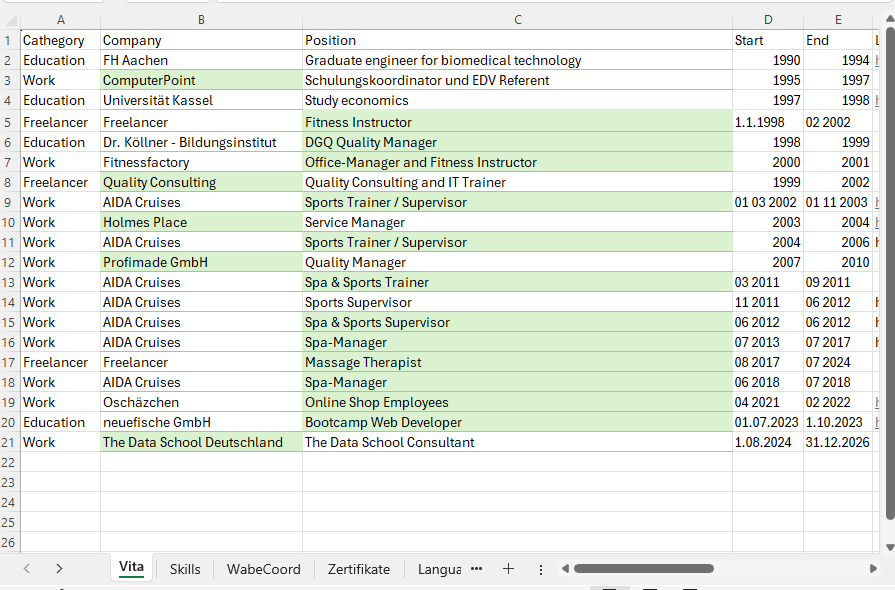Select row 26 header
895x590 pixels.
pos(8,542)
